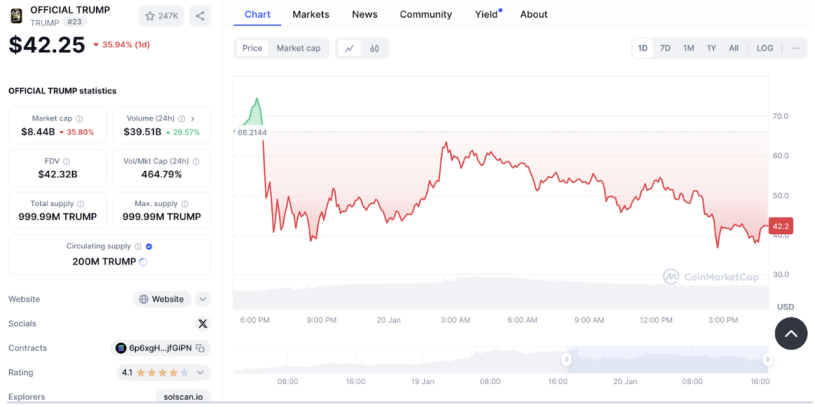Open the X social profile icon
815x407 pixels.
click(x=203, y=324)
